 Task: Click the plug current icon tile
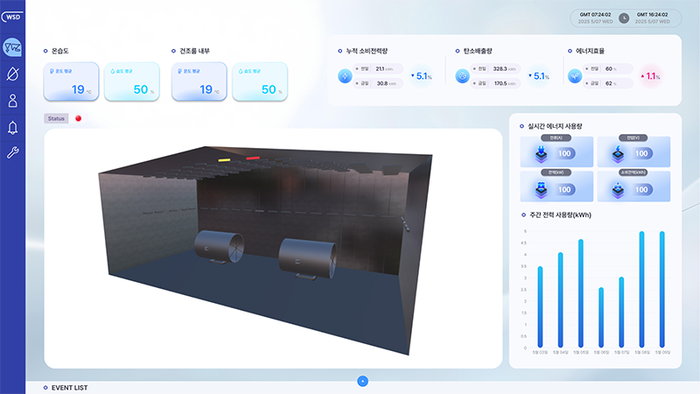pyautogui.click(x=557, y=152)
